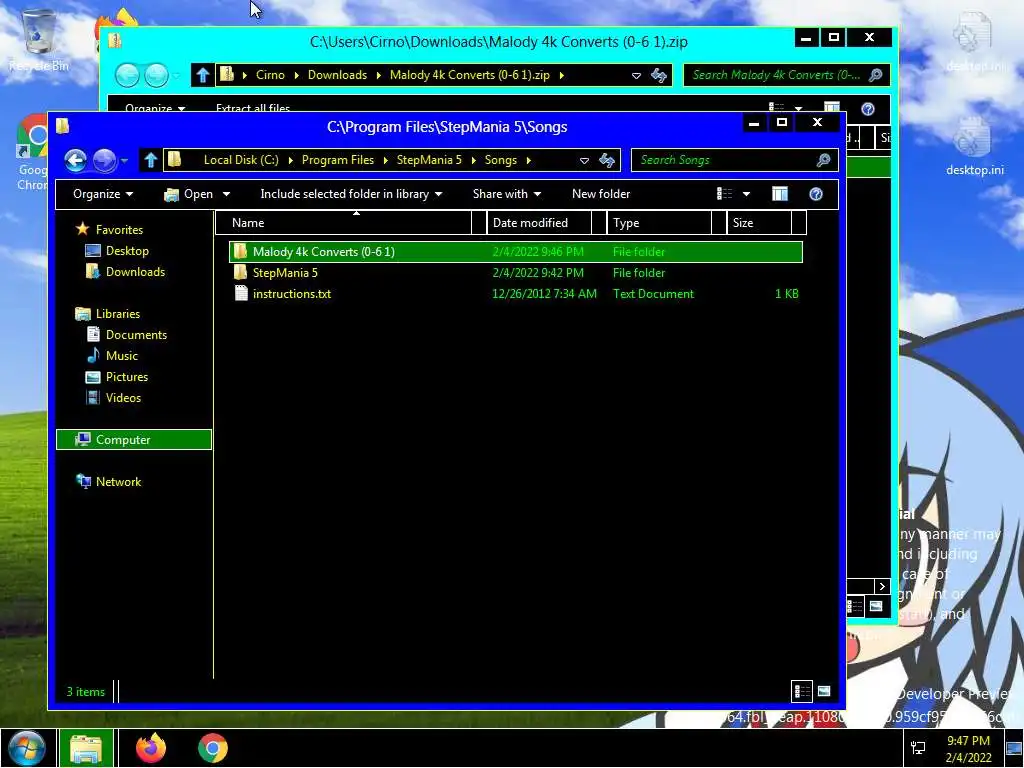Image resolution: width=1024 pixels, height=768 pixels.
Task: Select Libraries in navigation pane
Action: (x=118, y=314)
